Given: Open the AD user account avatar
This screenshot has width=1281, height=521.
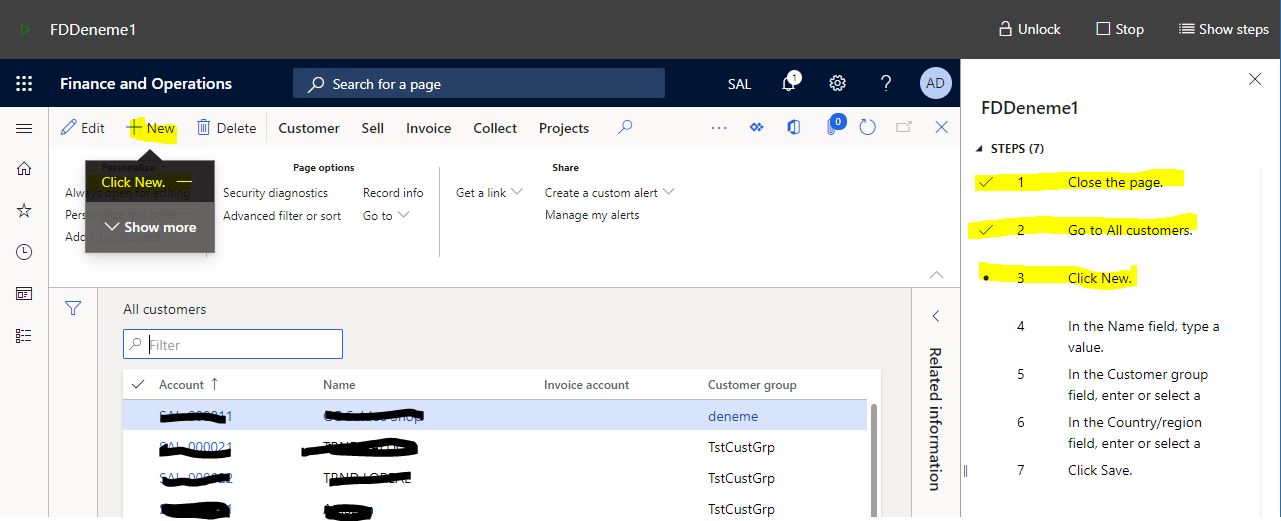Looking at the screenshot, I should [935, 83].
